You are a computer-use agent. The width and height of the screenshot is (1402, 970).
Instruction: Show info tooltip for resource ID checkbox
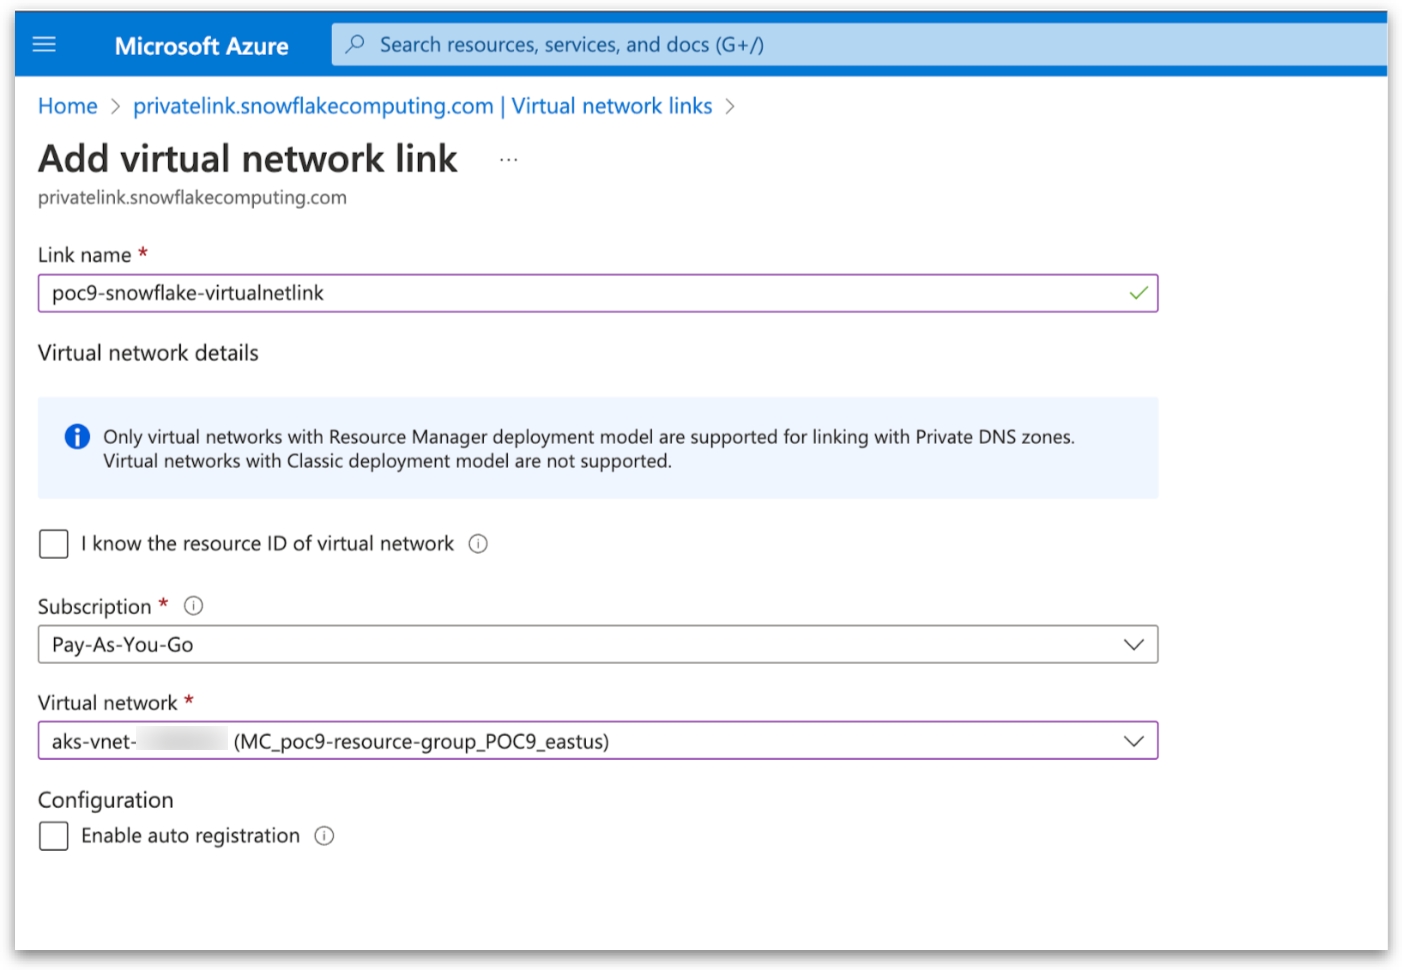click(478, 544)
